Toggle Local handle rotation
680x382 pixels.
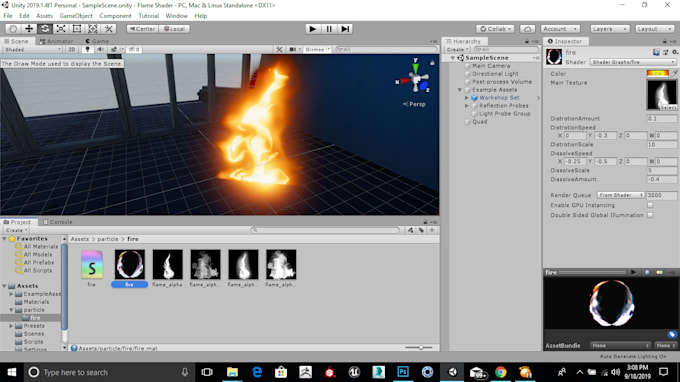pos(174,29)
